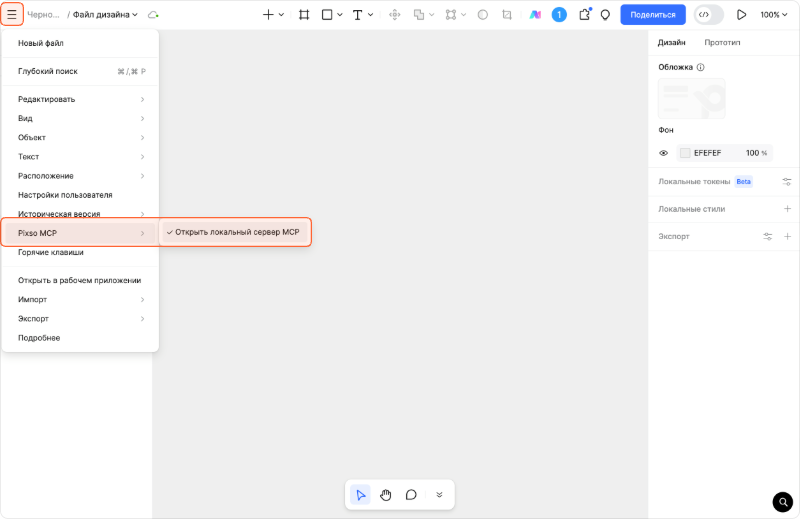Select the Move cursor tool
This screenshot has height=519, width=800.
(360, 494)
